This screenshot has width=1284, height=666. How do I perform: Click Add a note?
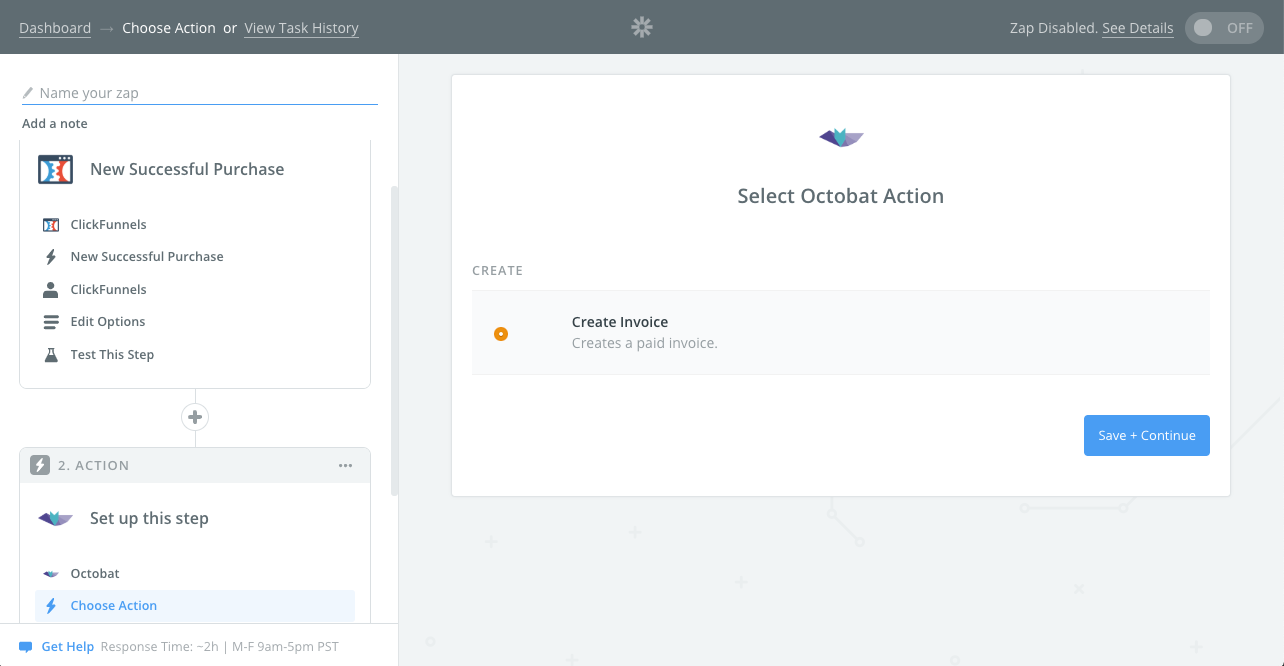pyautogui.click(x=55, y=124)
